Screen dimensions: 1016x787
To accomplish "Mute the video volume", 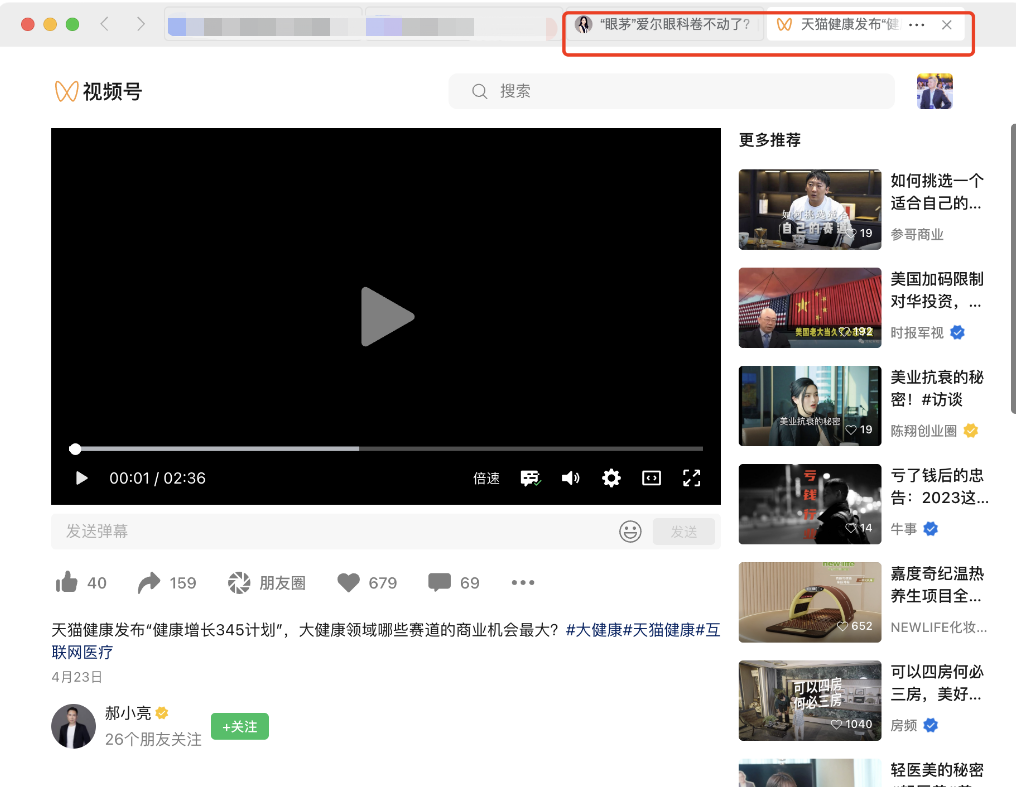I will point(570,478).
